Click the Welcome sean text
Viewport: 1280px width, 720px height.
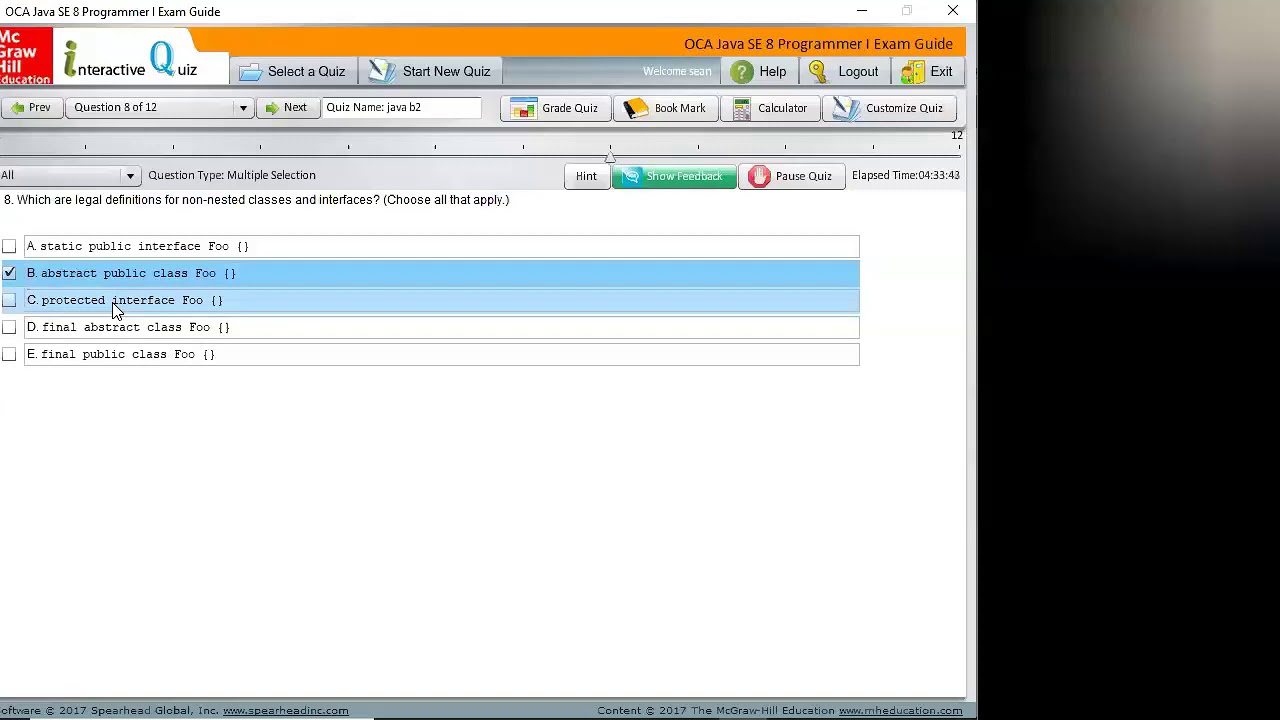[677, 72]
